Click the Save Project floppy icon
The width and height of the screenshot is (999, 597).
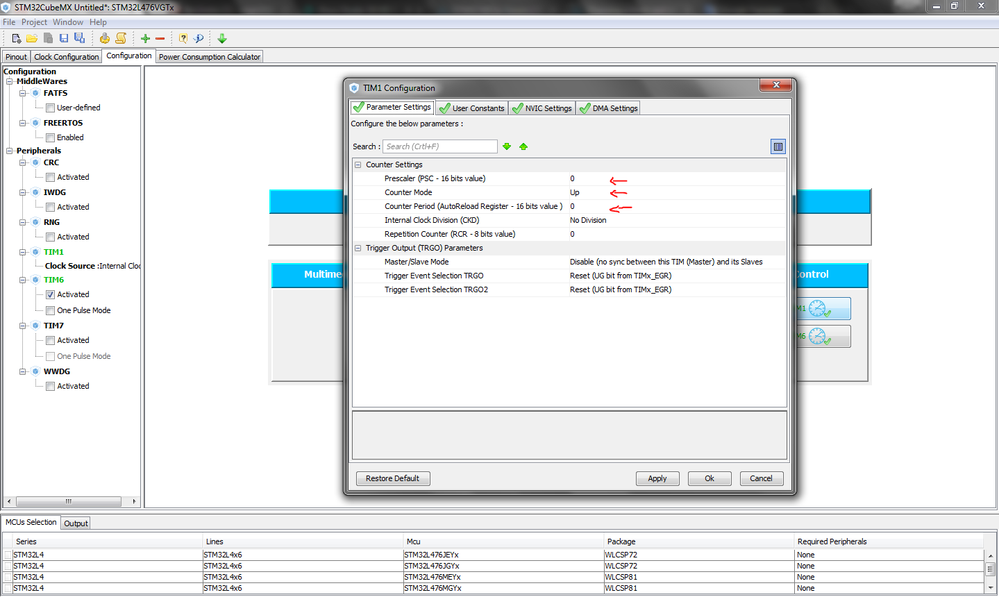point(64,38)
